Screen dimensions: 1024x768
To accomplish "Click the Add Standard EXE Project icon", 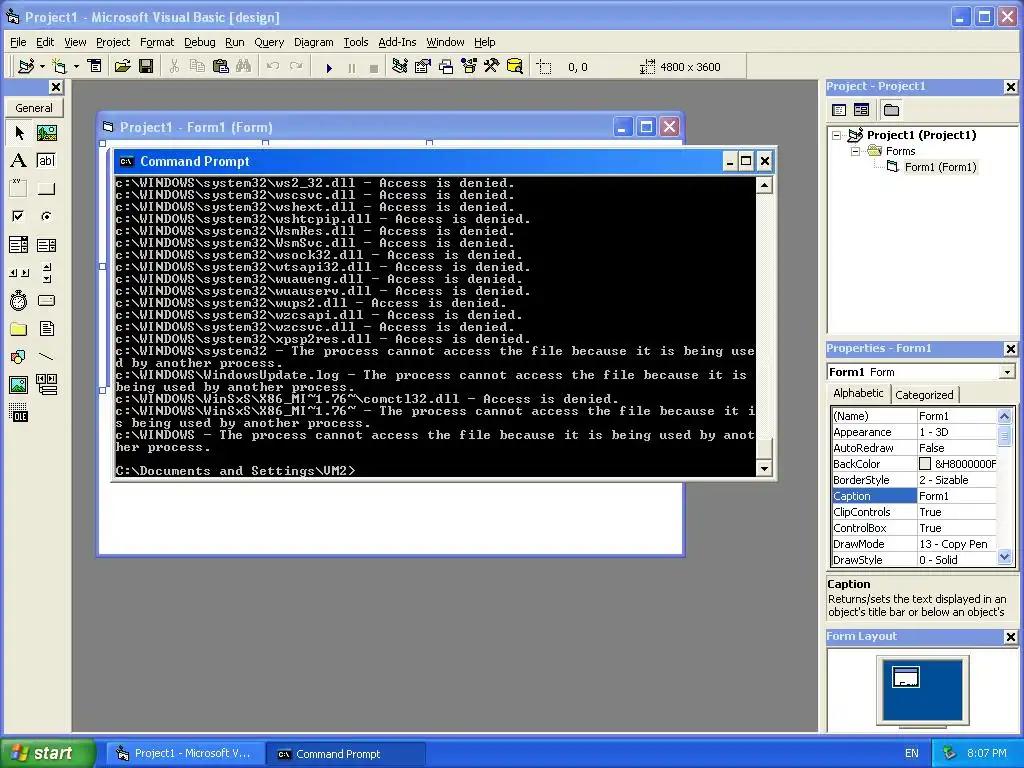I will pyautogui.click(x=26, y=67).
